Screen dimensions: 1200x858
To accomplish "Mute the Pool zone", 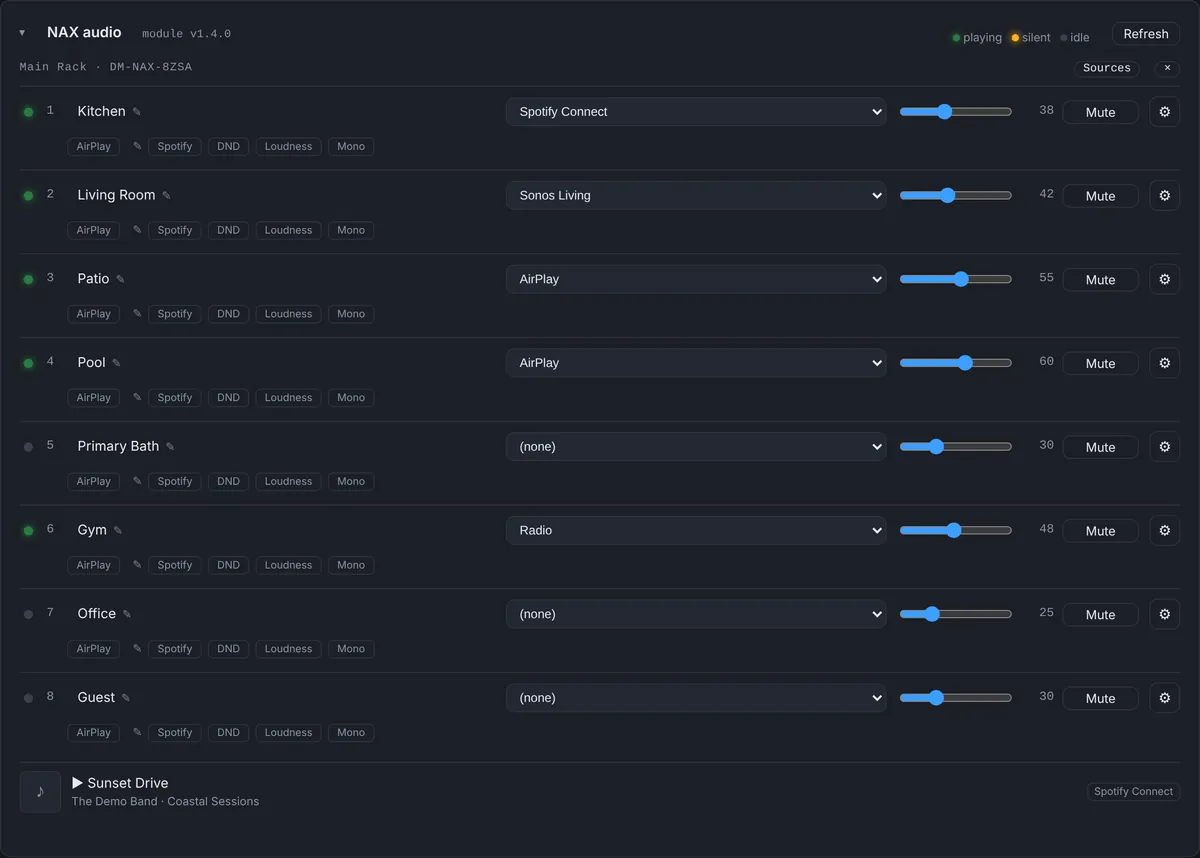I will pos(1100,363).
